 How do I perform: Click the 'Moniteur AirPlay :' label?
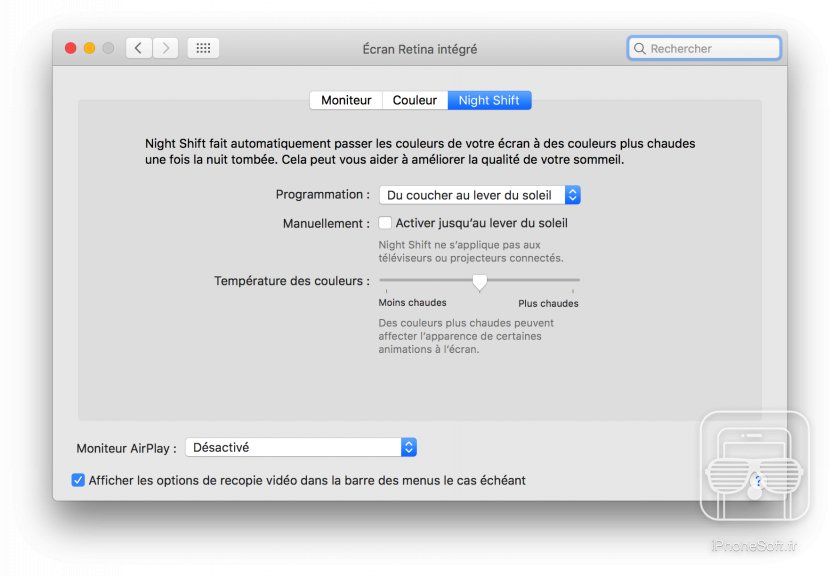point(126,448)
